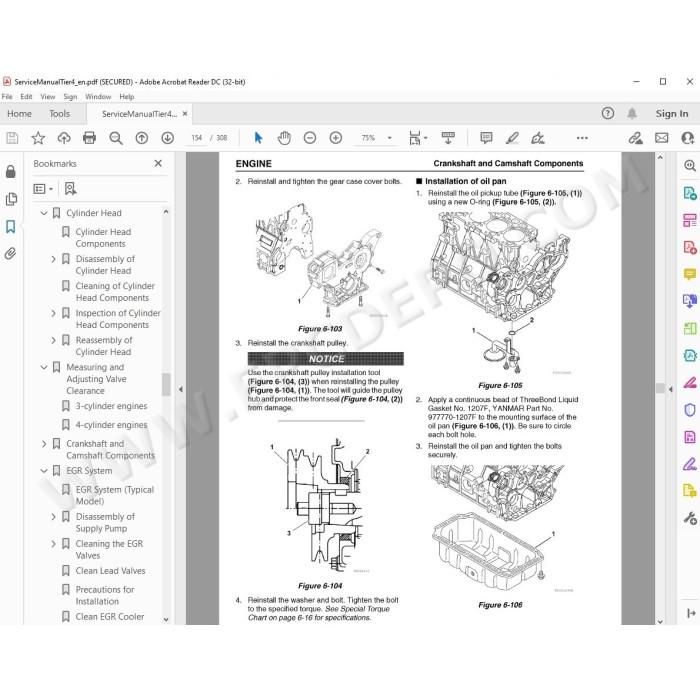
Task: Expand Disassembly of Supply Pump bookmark
Action: point(53,517)
